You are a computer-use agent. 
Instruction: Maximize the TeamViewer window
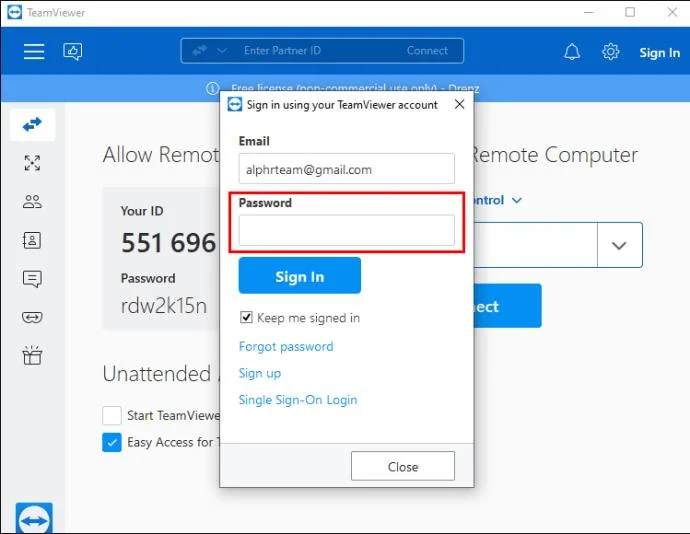click(630, 12)
